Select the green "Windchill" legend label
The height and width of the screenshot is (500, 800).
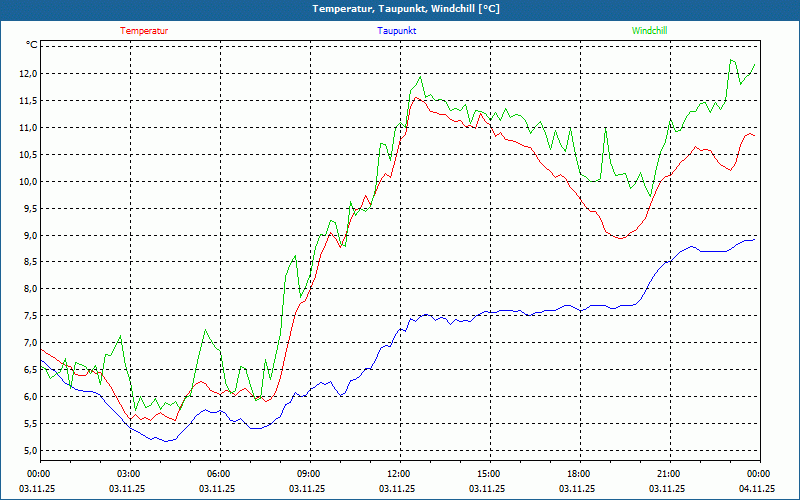649,31
